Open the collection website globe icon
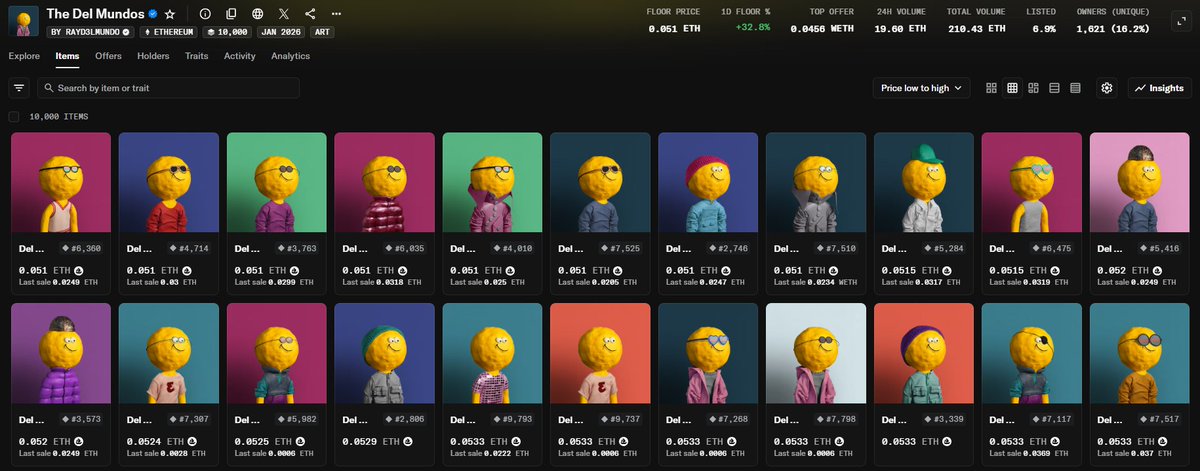 (x=258, y=15)
